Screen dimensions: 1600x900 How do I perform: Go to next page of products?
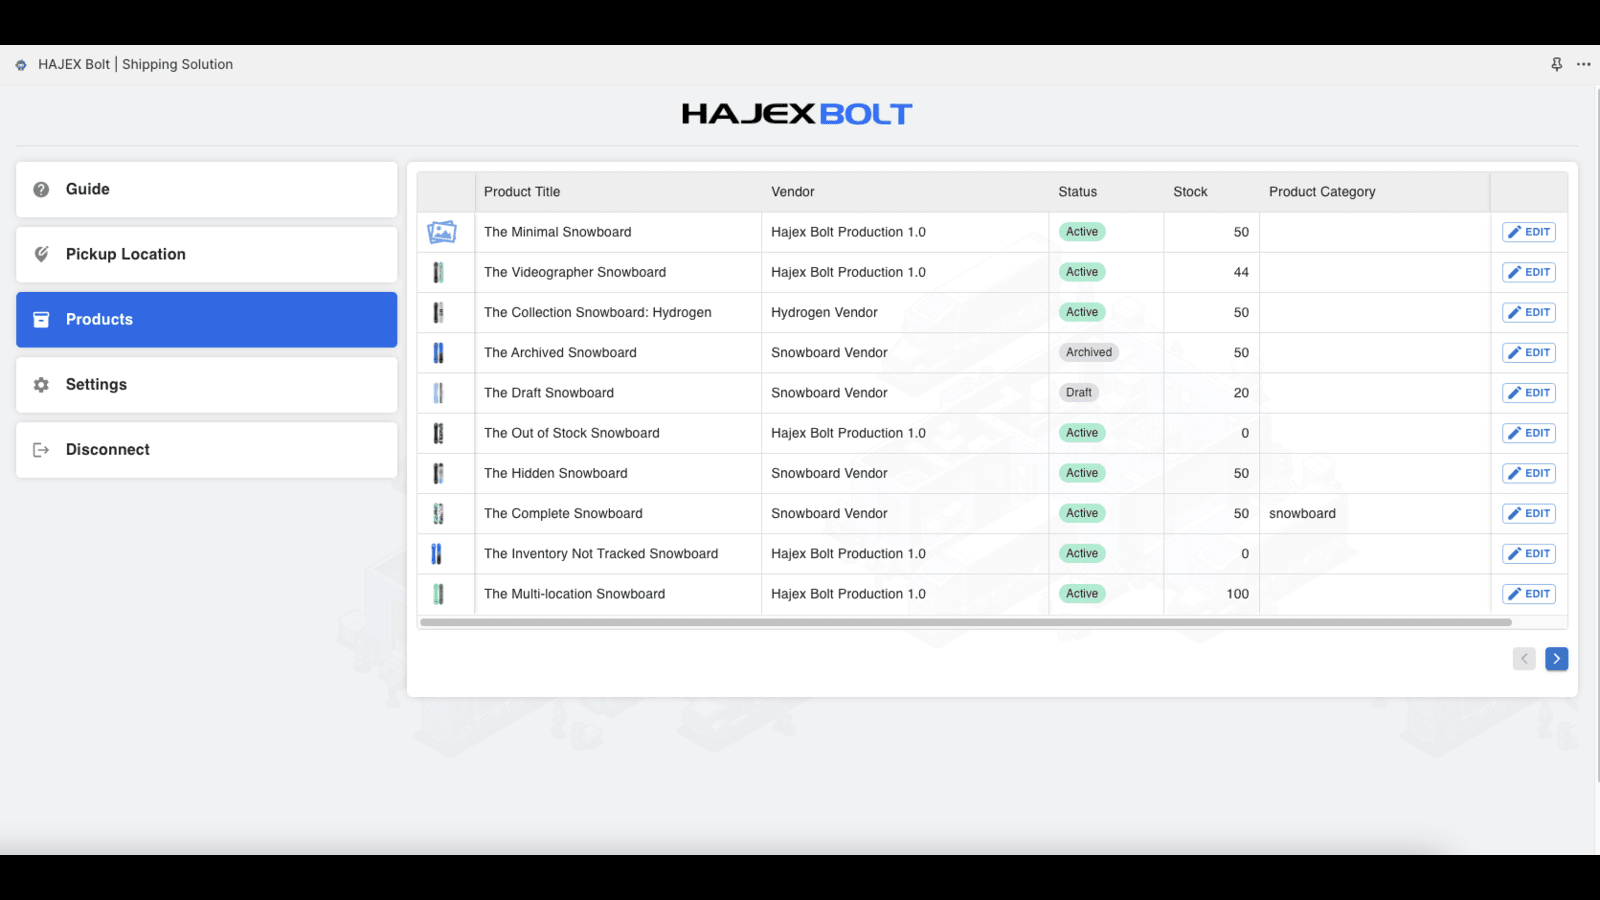(x=1556, y=659)
